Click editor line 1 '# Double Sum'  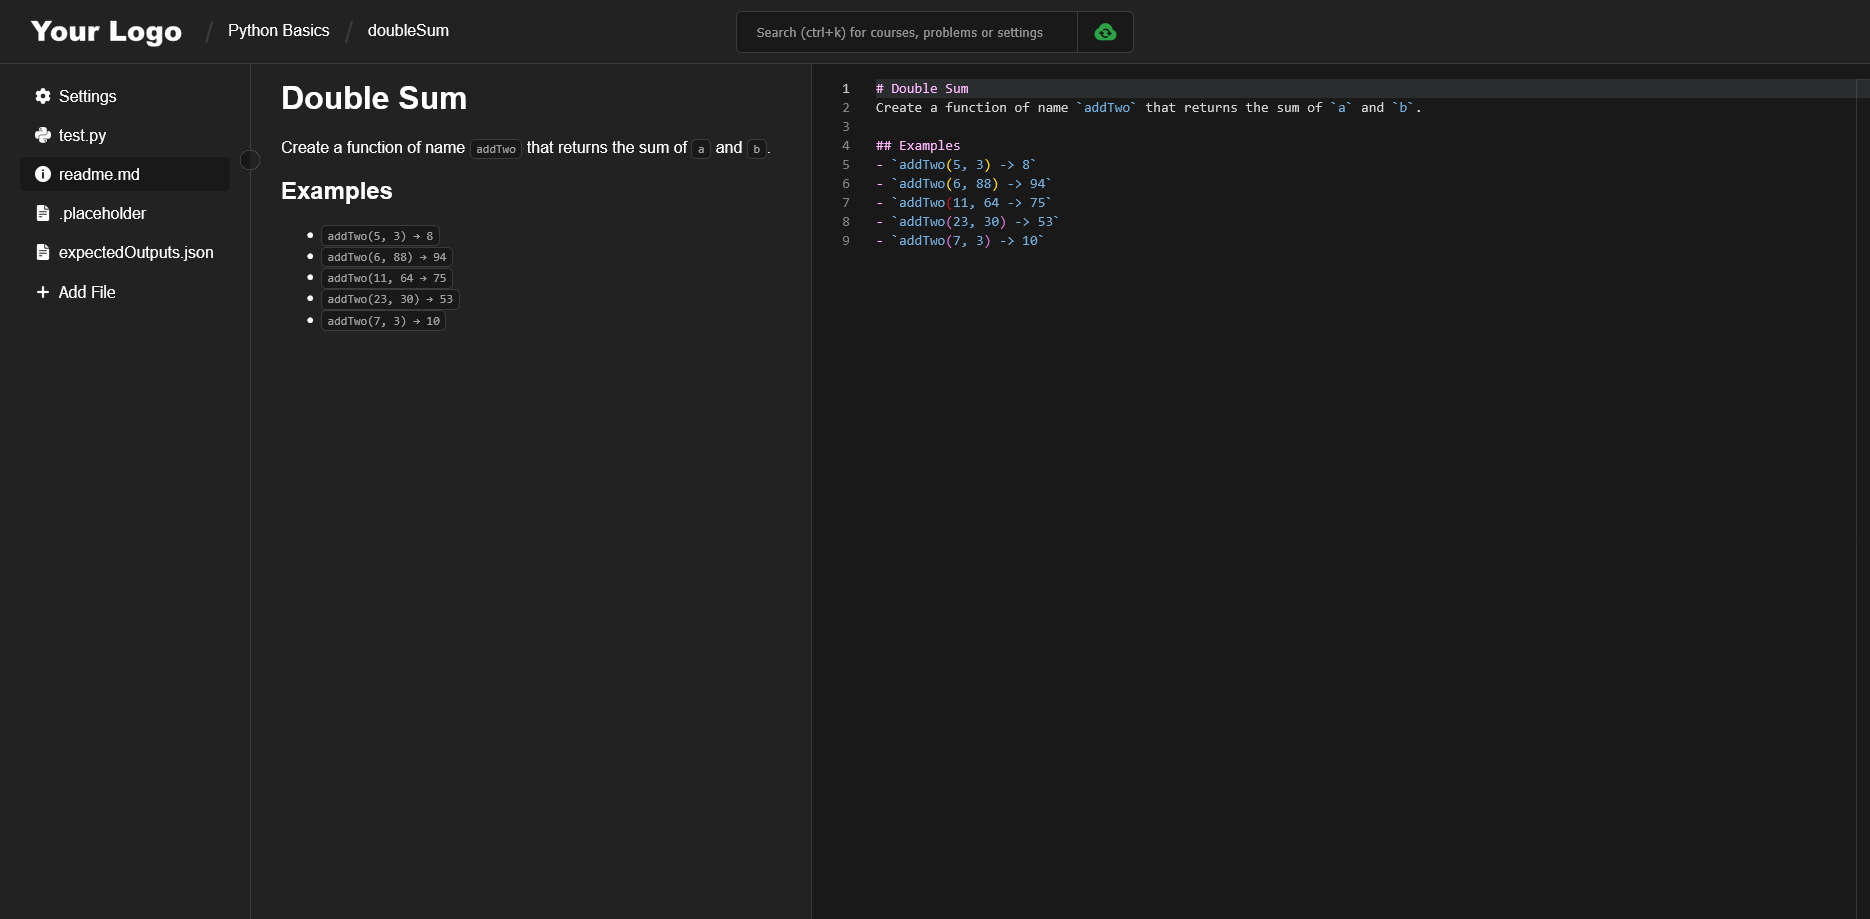(x=922, y=88)
